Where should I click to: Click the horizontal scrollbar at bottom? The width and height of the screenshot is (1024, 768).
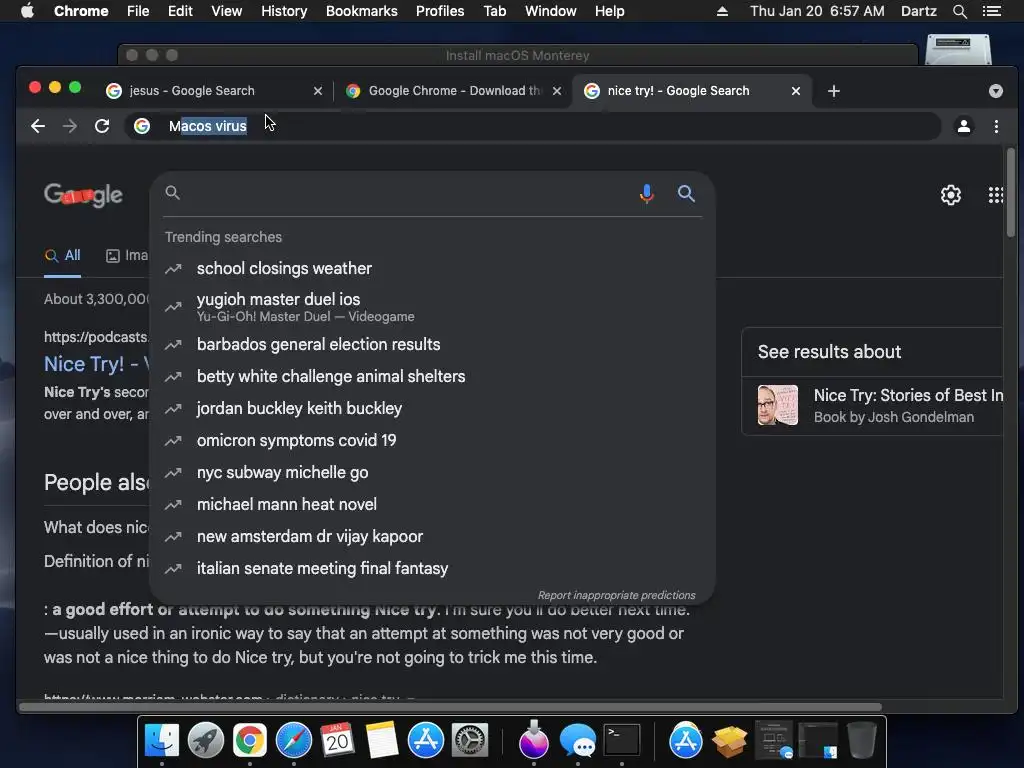pos(451,707)
